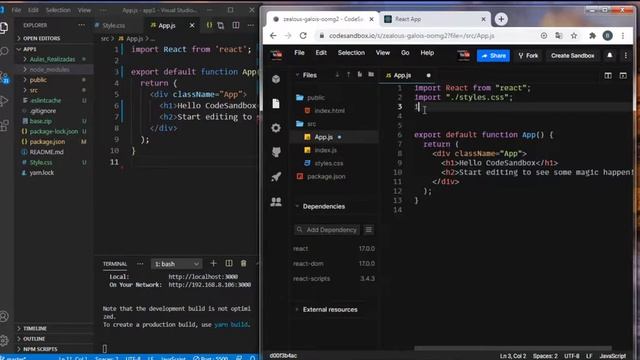Add a new terminal in VS Code
This screenshot has width=640, height=360.
213,264
